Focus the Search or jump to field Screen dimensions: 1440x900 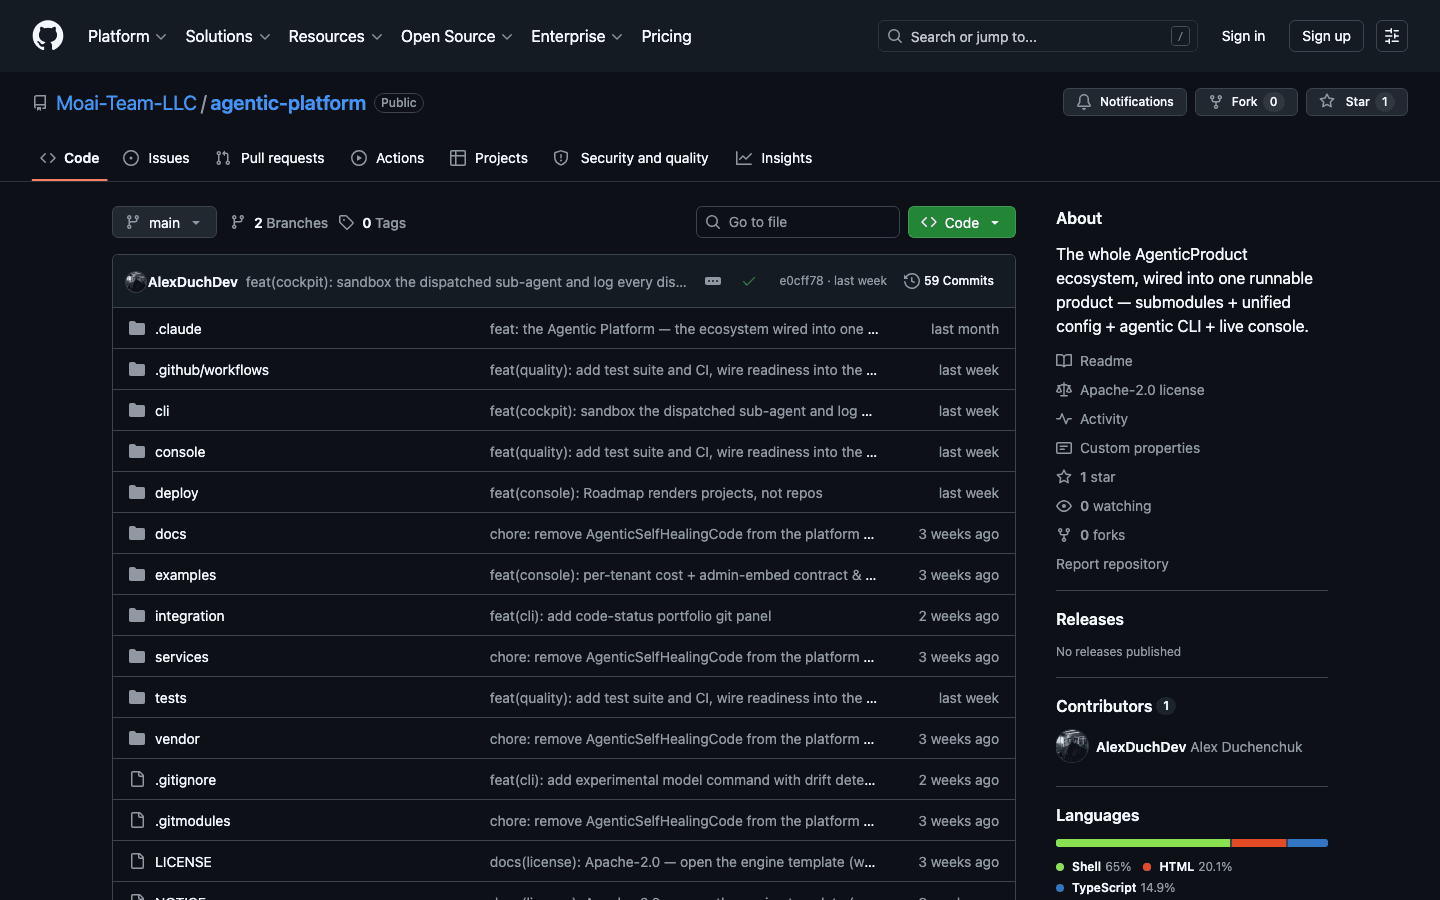[x=1038, y=36]
